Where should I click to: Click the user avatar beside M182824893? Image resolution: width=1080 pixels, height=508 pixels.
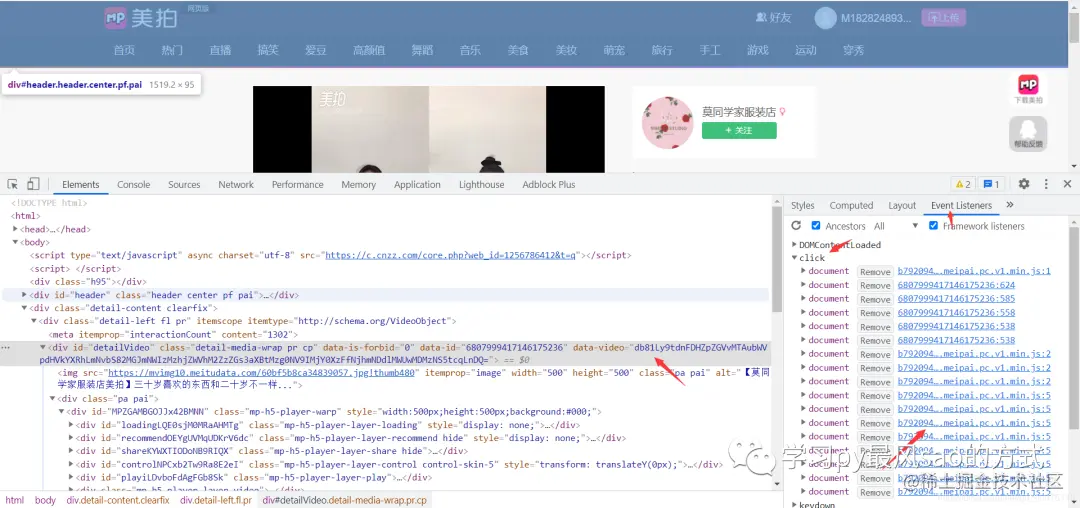pos(825,18)
